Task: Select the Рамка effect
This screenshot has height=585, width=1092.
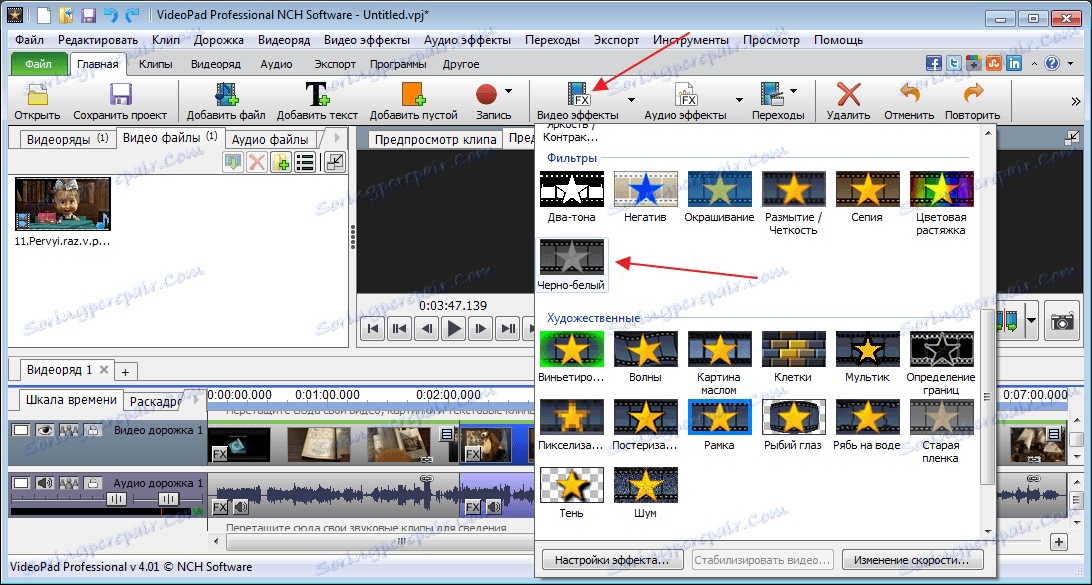Action: point(719,425)
